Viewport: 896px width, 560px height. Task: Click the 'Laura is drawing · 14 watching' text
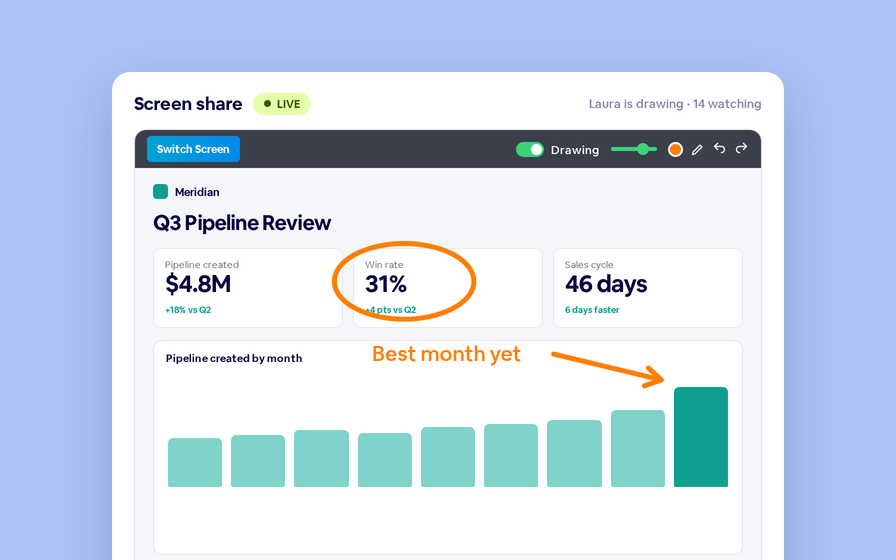click(x=675, y=104)
